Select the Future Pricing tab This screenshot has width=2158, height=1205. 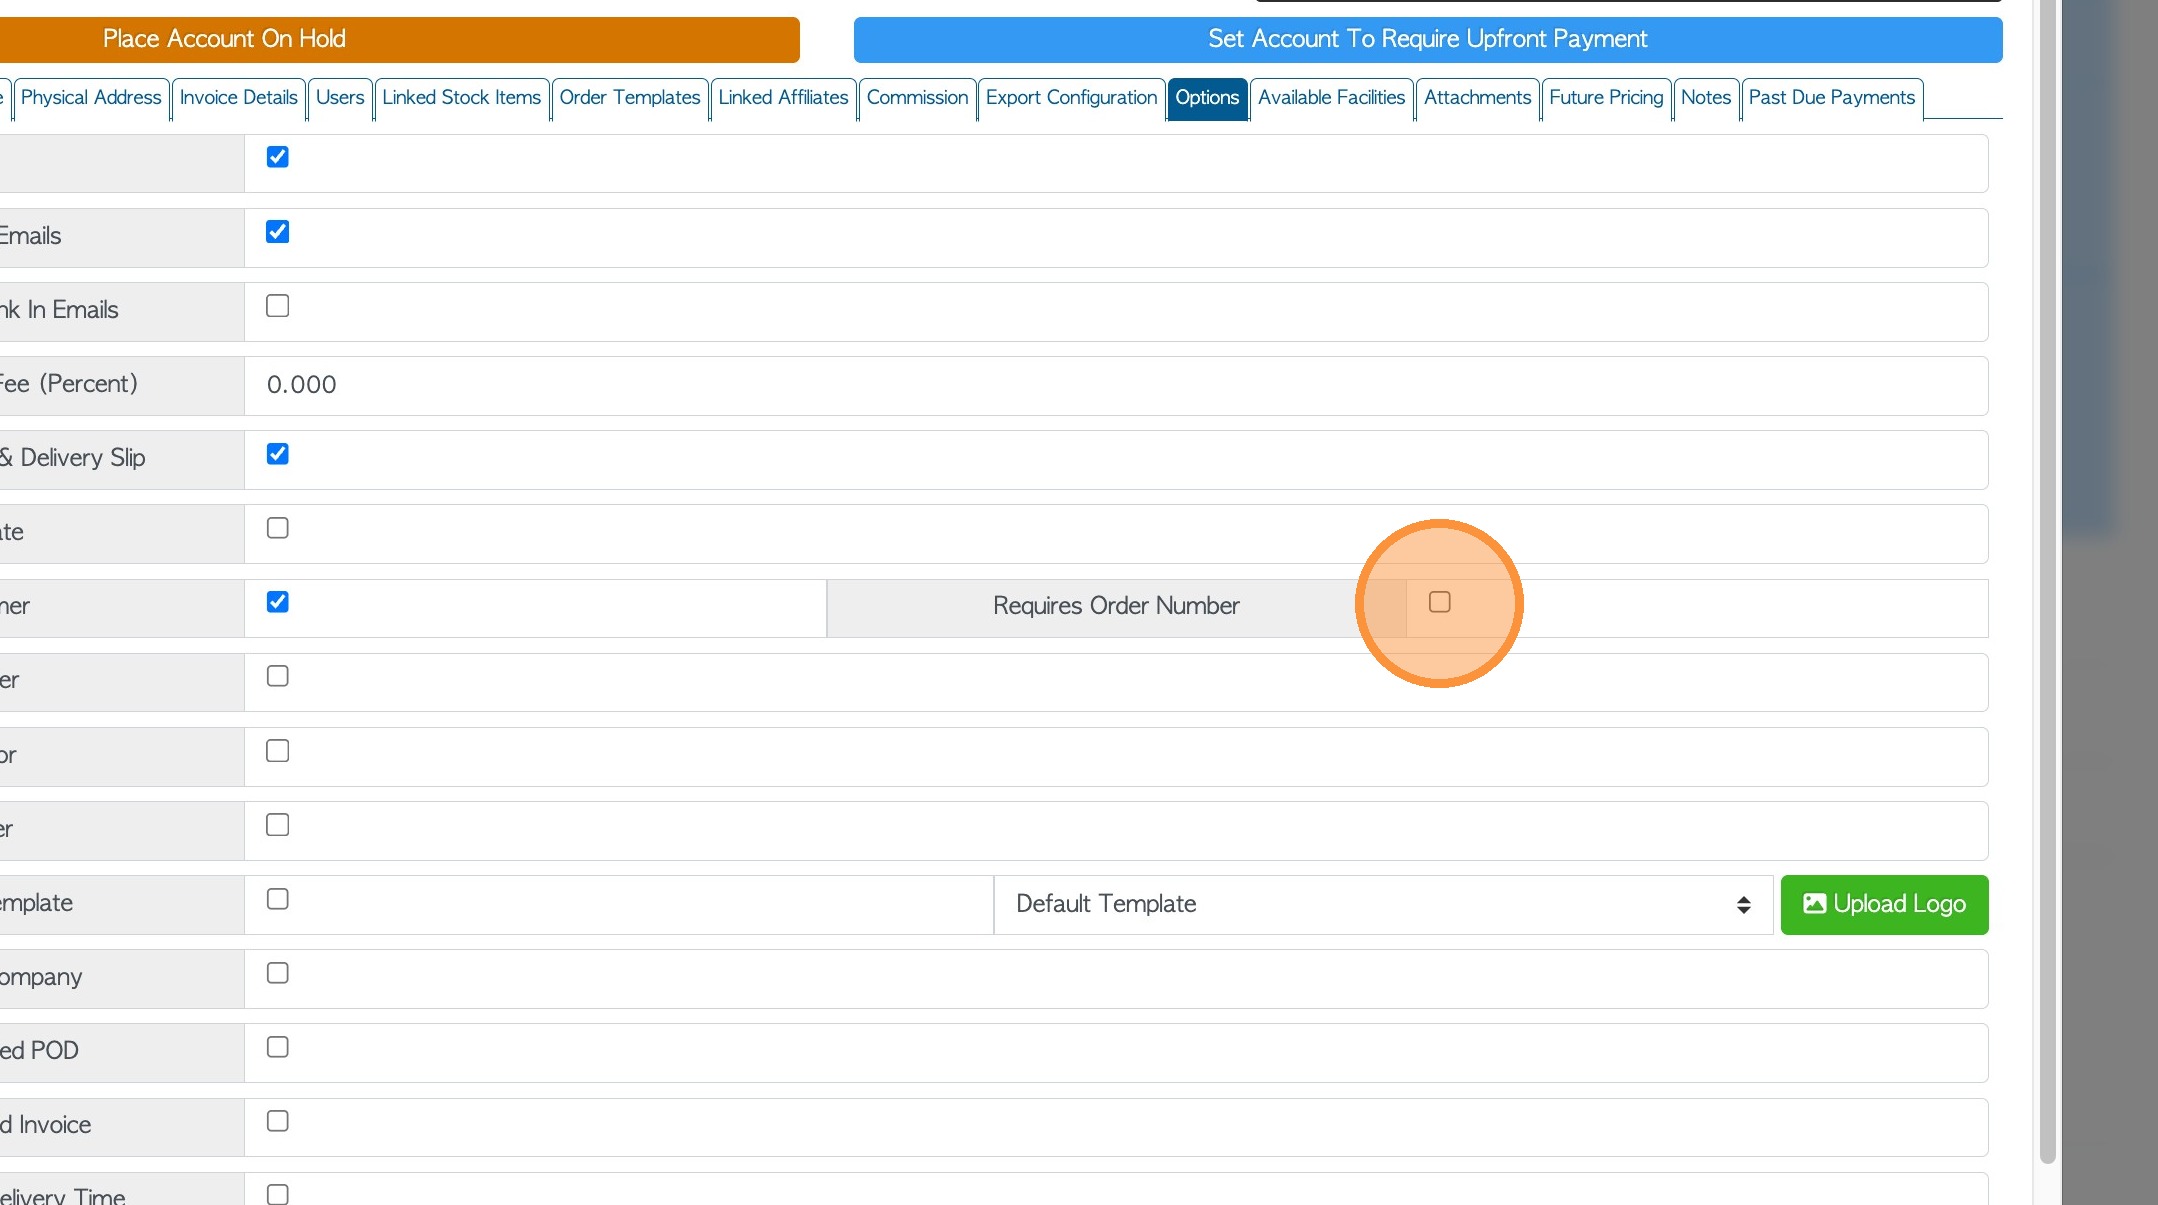pos(1605,98)
